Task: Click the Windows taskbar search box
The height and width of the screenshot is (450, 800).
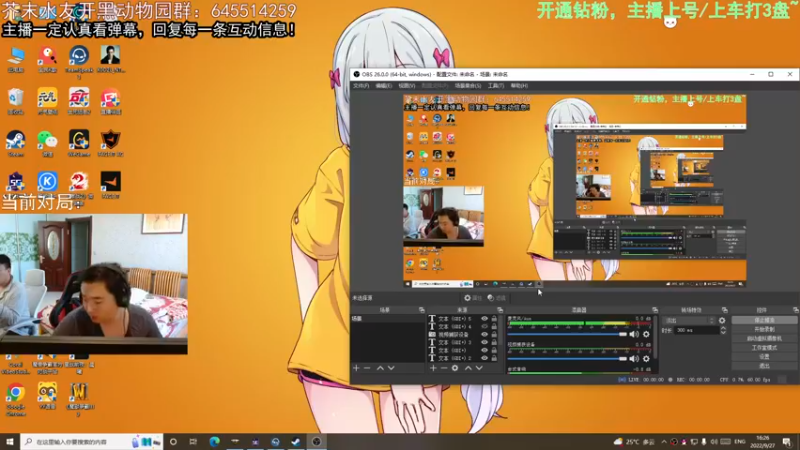Action: [x=92, y=441]
